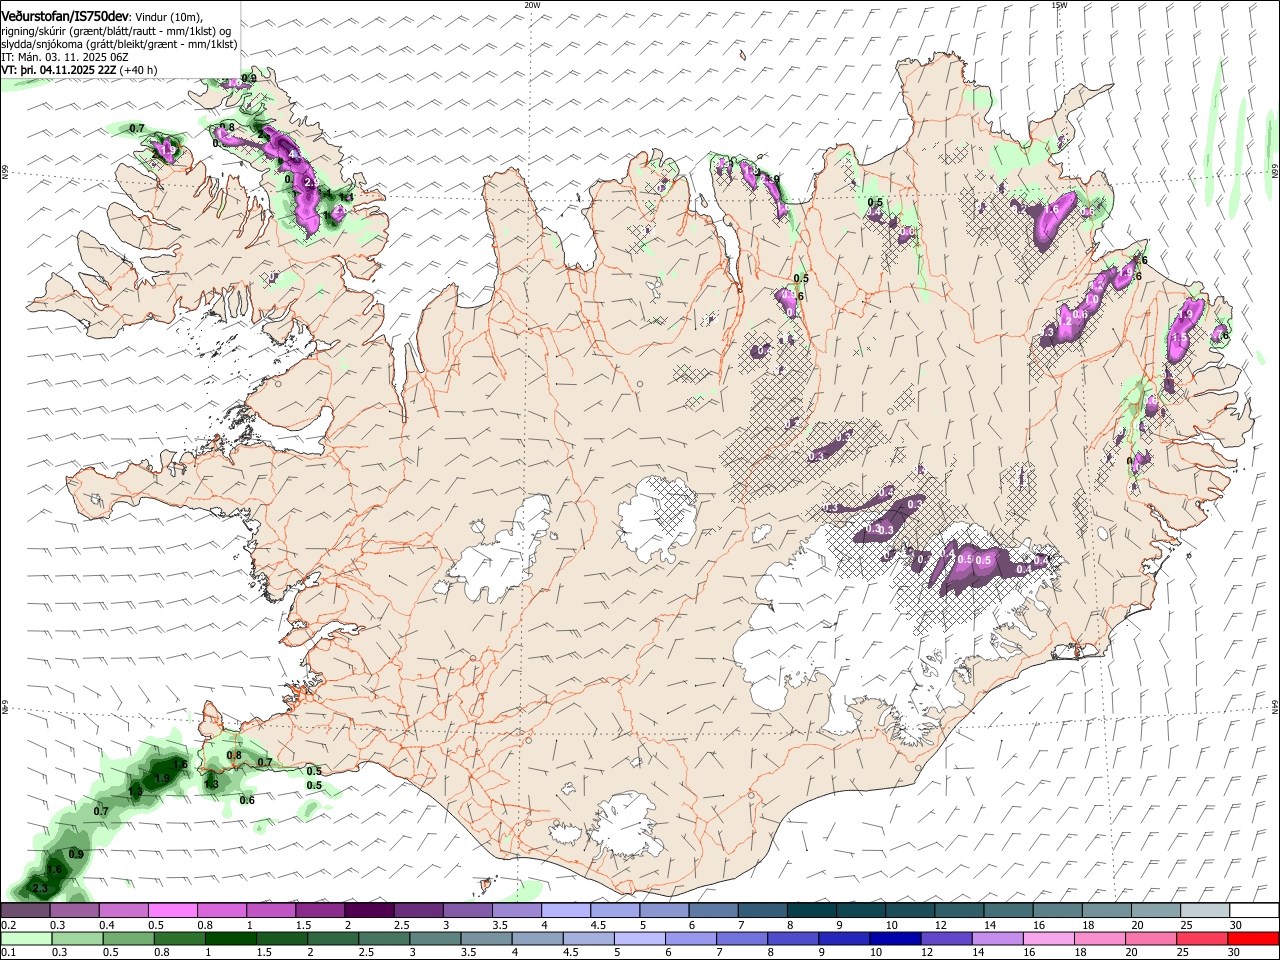Select rain-scale swatch between 9 and 10
The image size is (1280, 960).
845,938
